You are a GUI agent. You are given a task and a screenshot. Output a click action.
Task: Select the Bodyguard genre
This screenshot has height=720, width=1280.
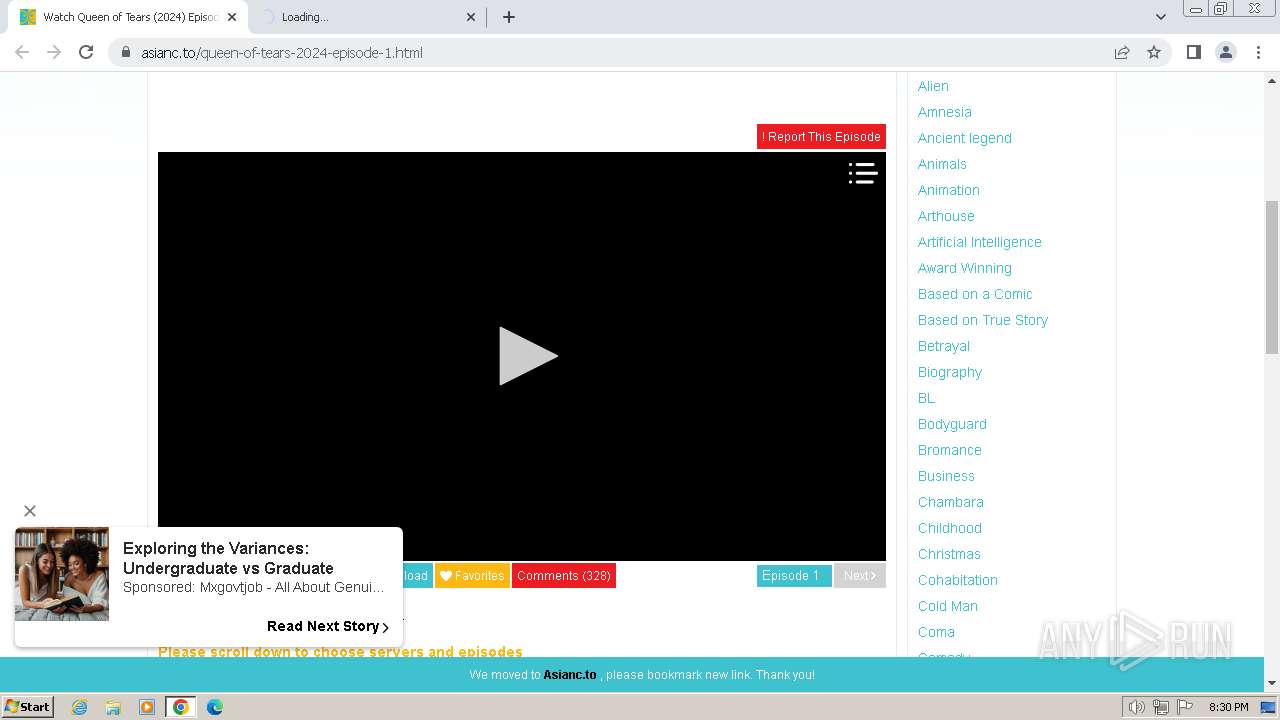pos(952,424)
